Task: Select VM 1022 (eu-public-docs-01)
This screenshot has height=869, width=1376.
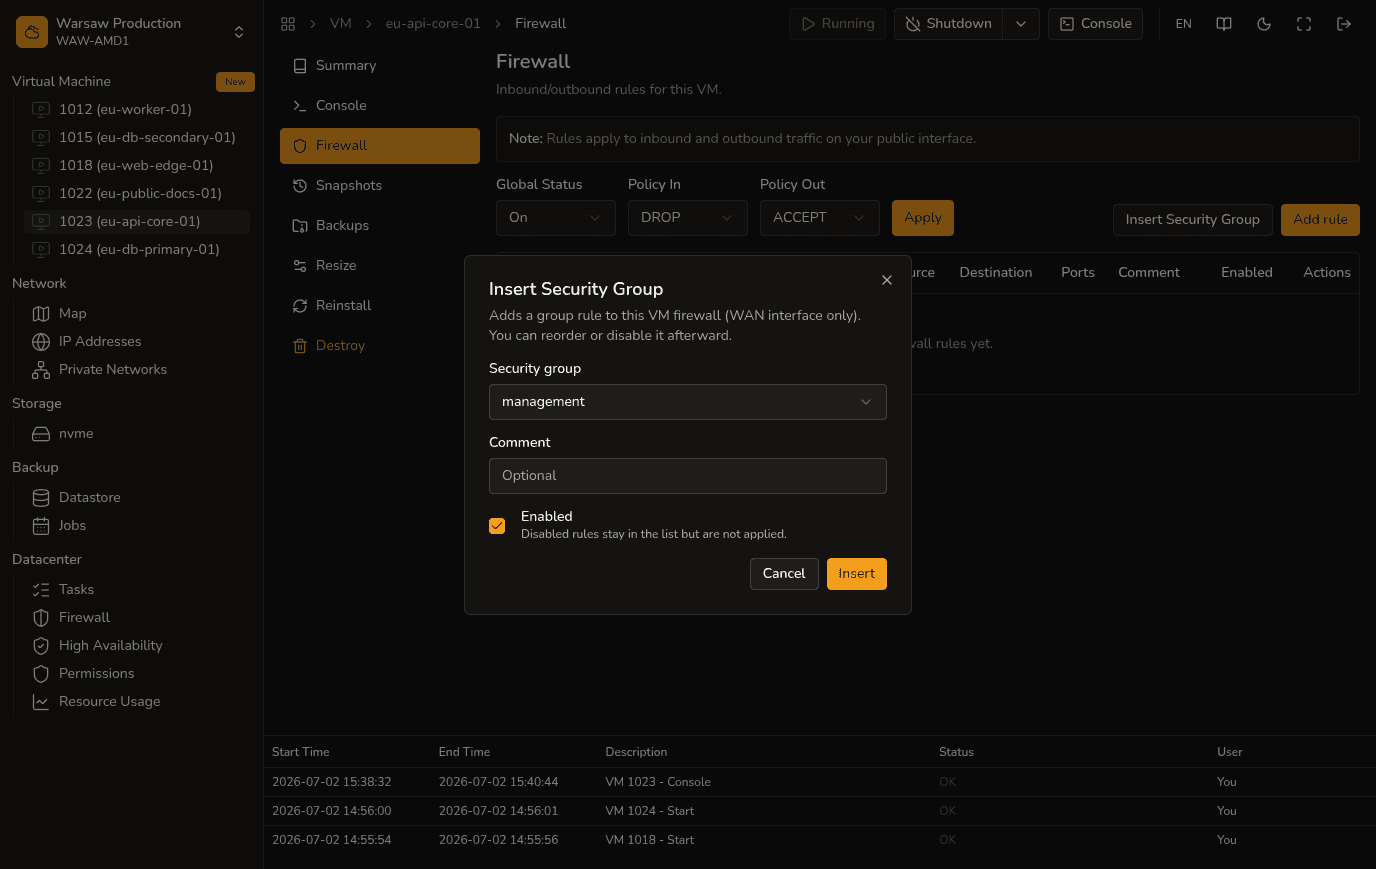Action: [137, 193]
